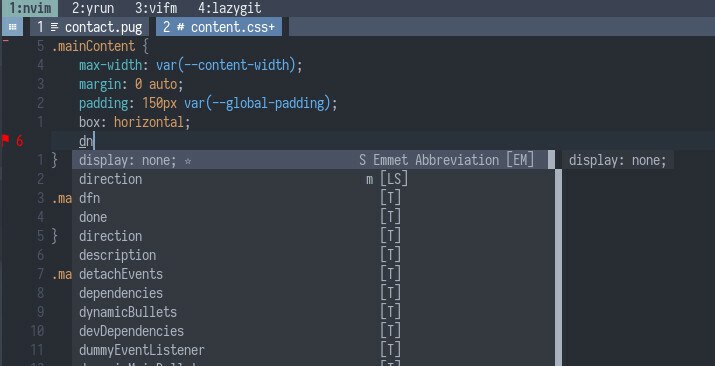Select the 'detachEvents' completion item
This screenshot has width=715, height=366.
[313, 274]
